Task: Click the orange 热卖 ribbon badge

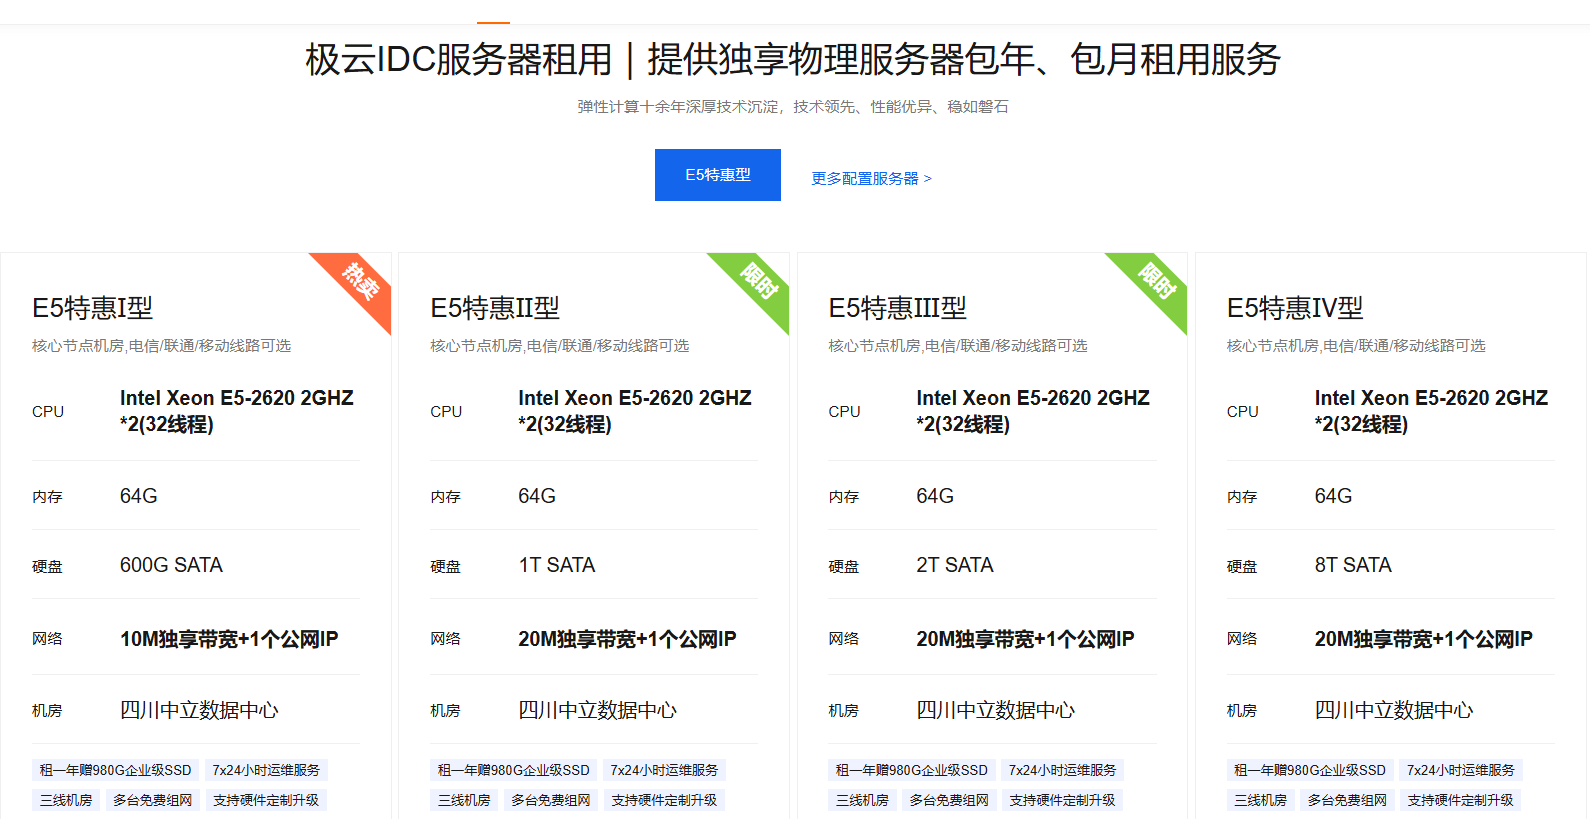Action: [x=359, y=283]
